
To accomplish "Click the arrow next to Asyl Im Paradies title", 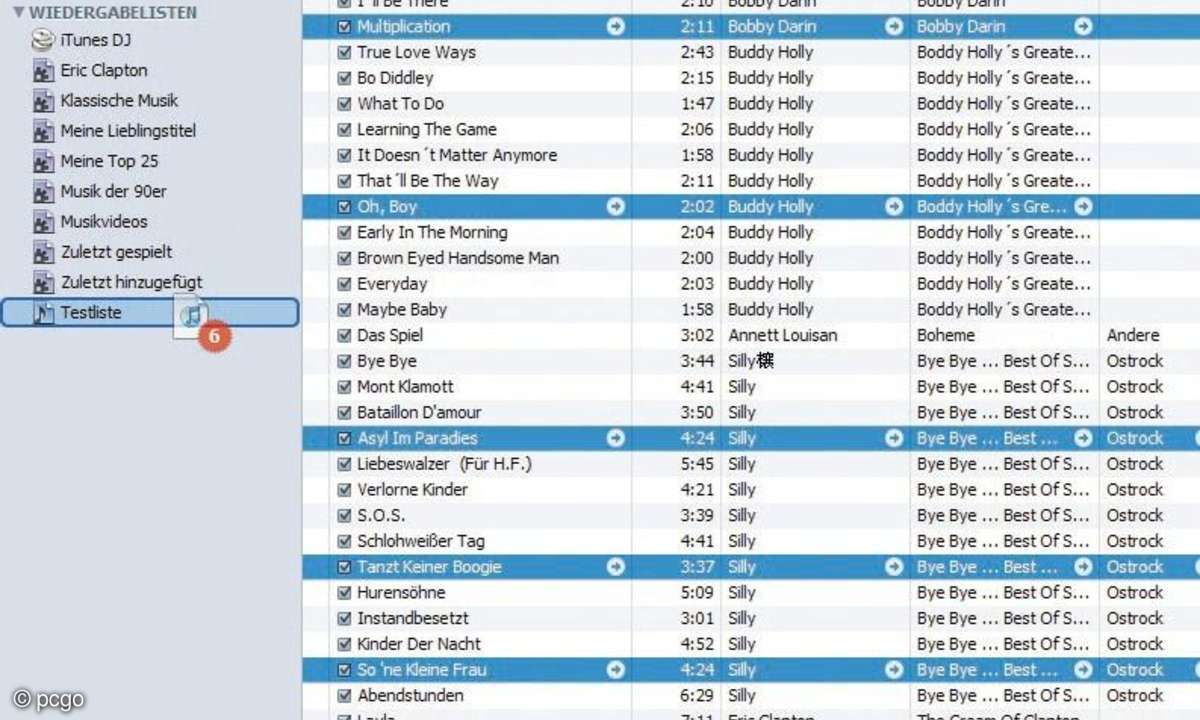I will click(616, 438).
